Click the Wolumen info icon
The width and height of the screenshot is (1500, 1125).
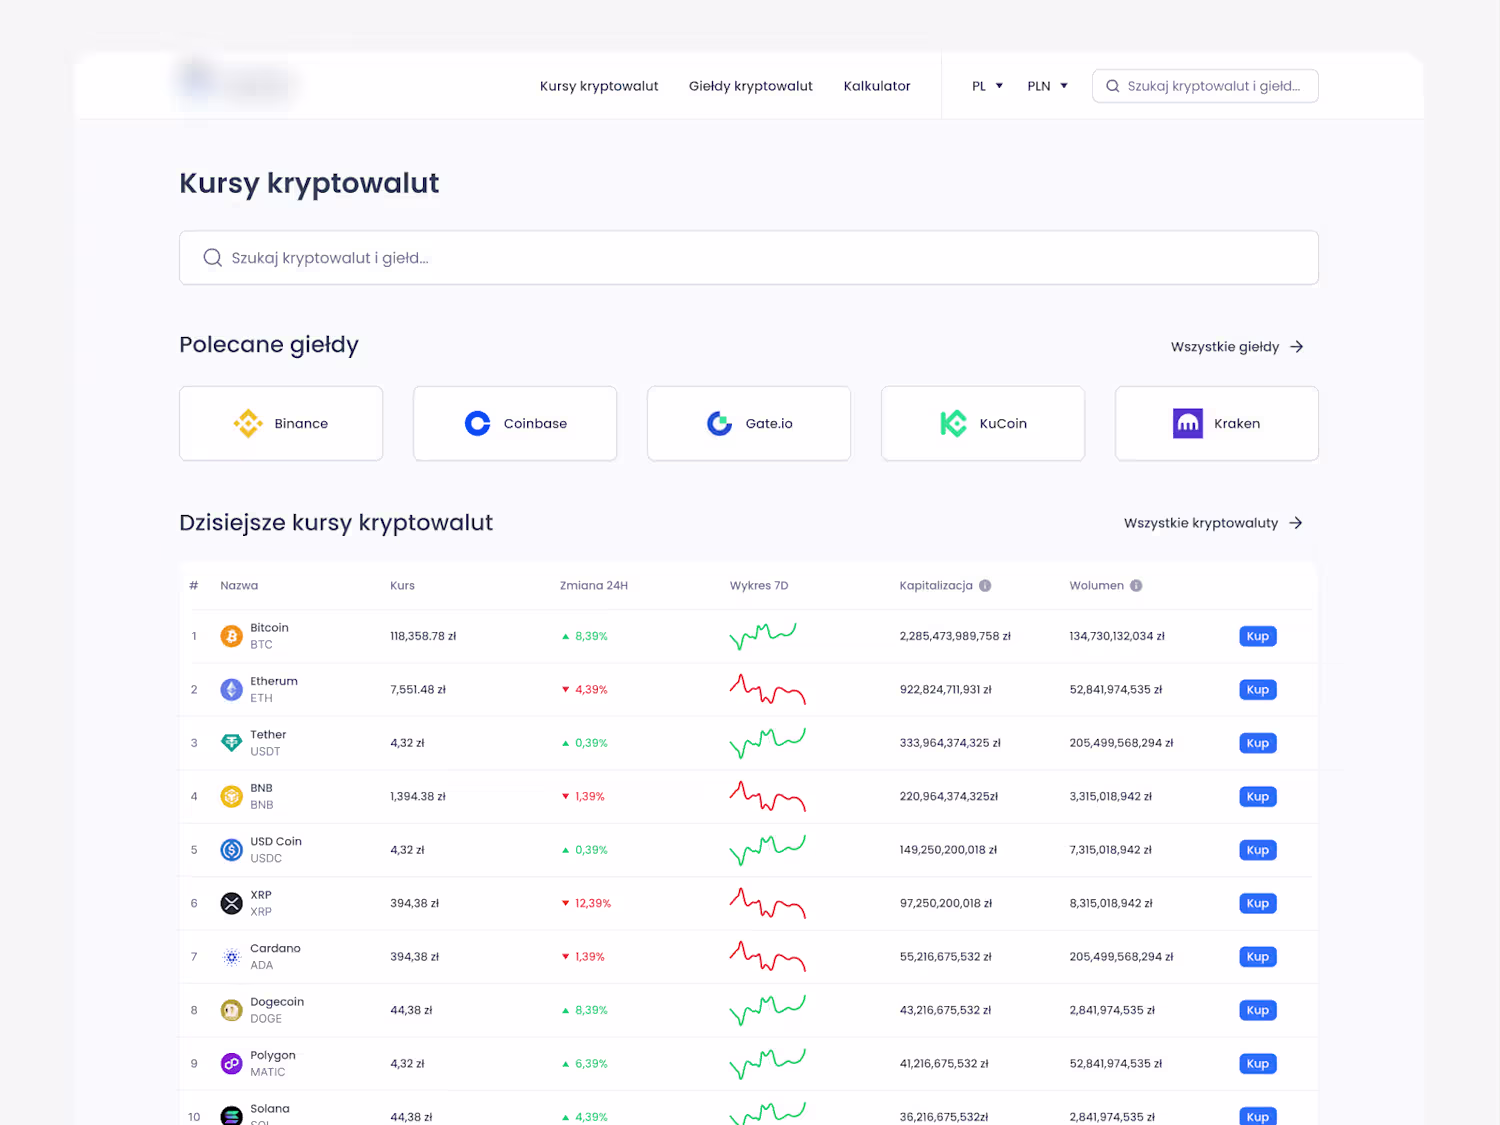1136,586
